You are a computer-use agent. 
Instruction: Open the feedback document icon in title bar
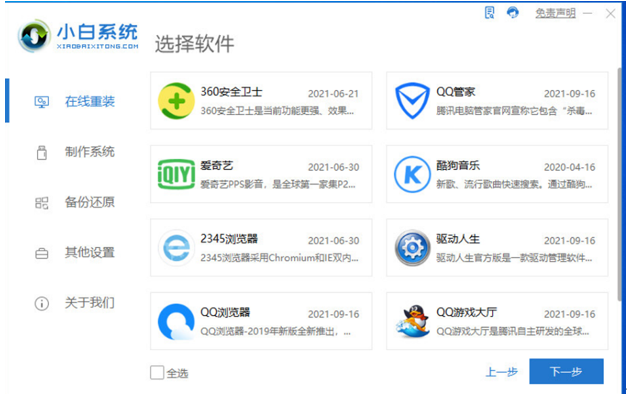pos(489,13)
